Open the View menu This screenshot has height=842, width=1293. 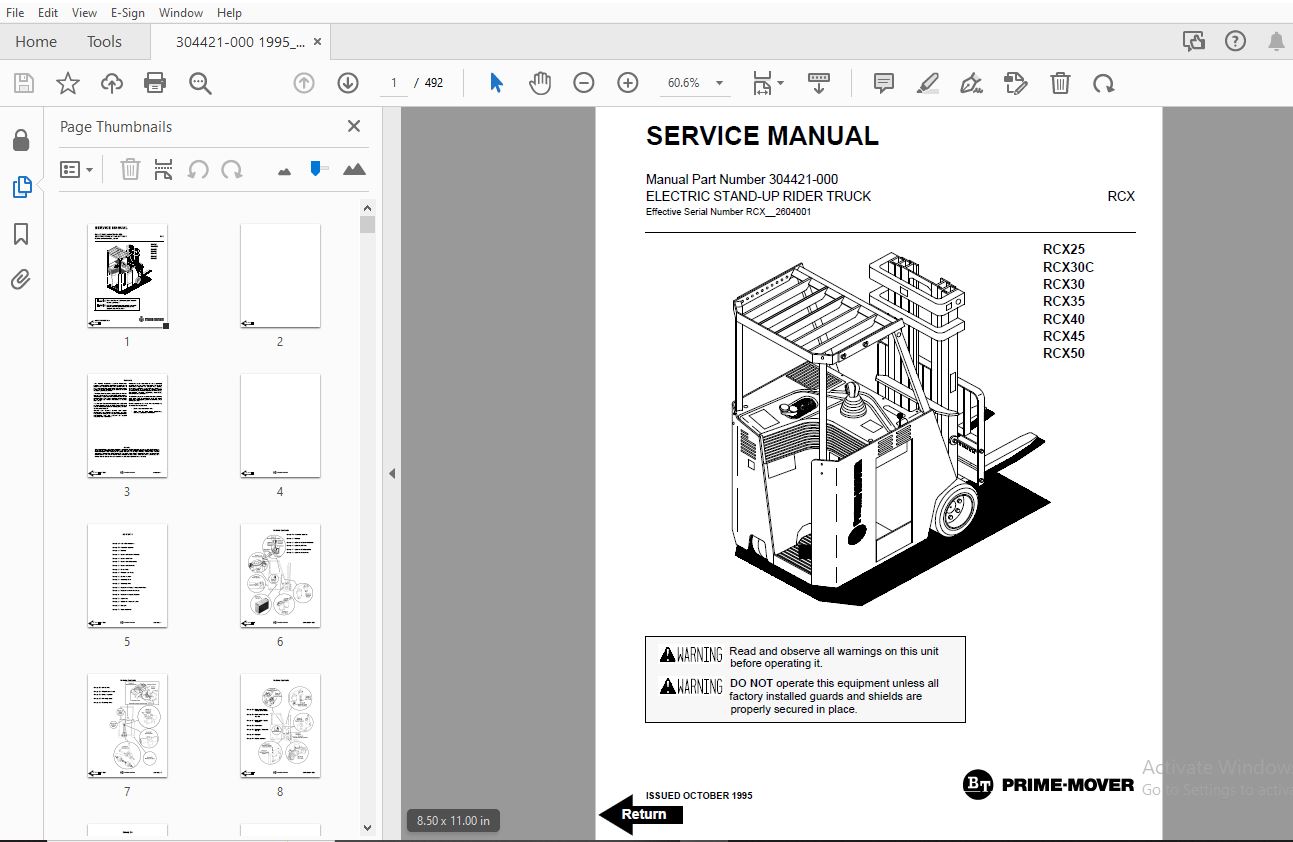pos(85,13)
